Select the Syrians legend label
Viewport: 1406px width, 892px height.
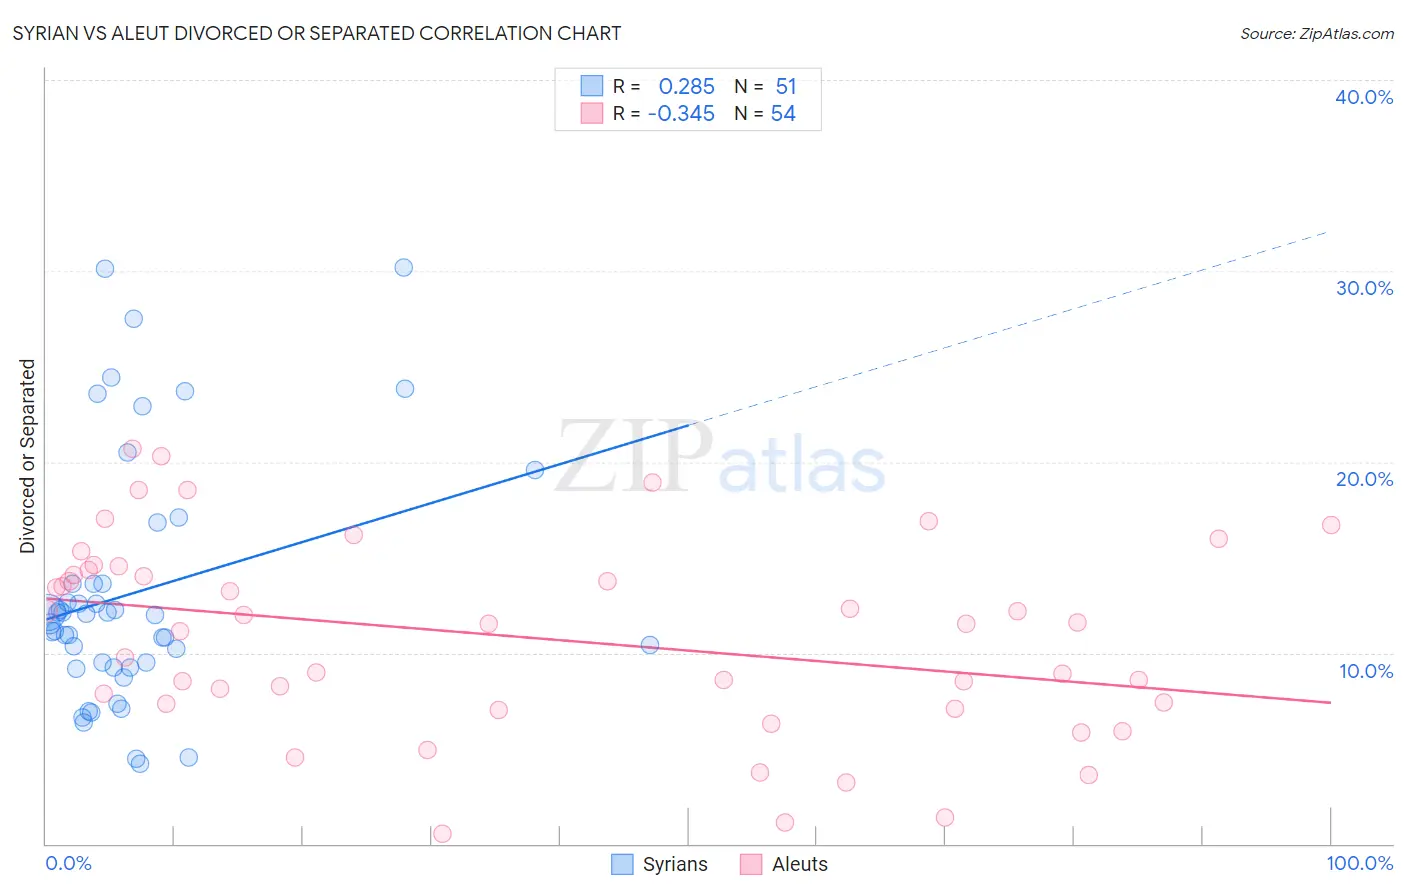pos(675,864)
